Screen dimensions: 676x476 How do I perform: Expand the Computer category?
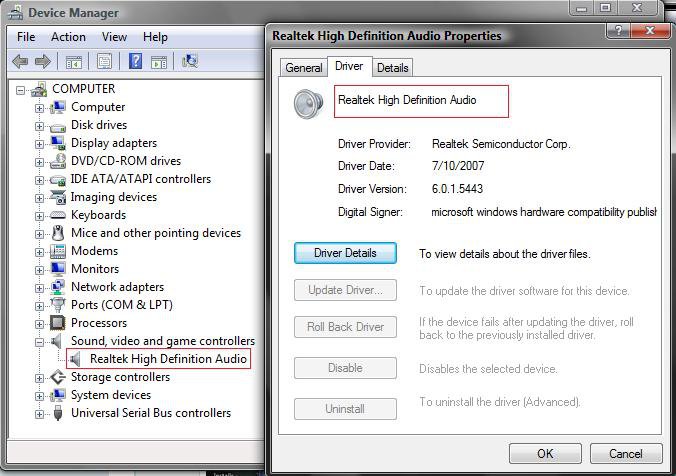(x=39, y=108)
